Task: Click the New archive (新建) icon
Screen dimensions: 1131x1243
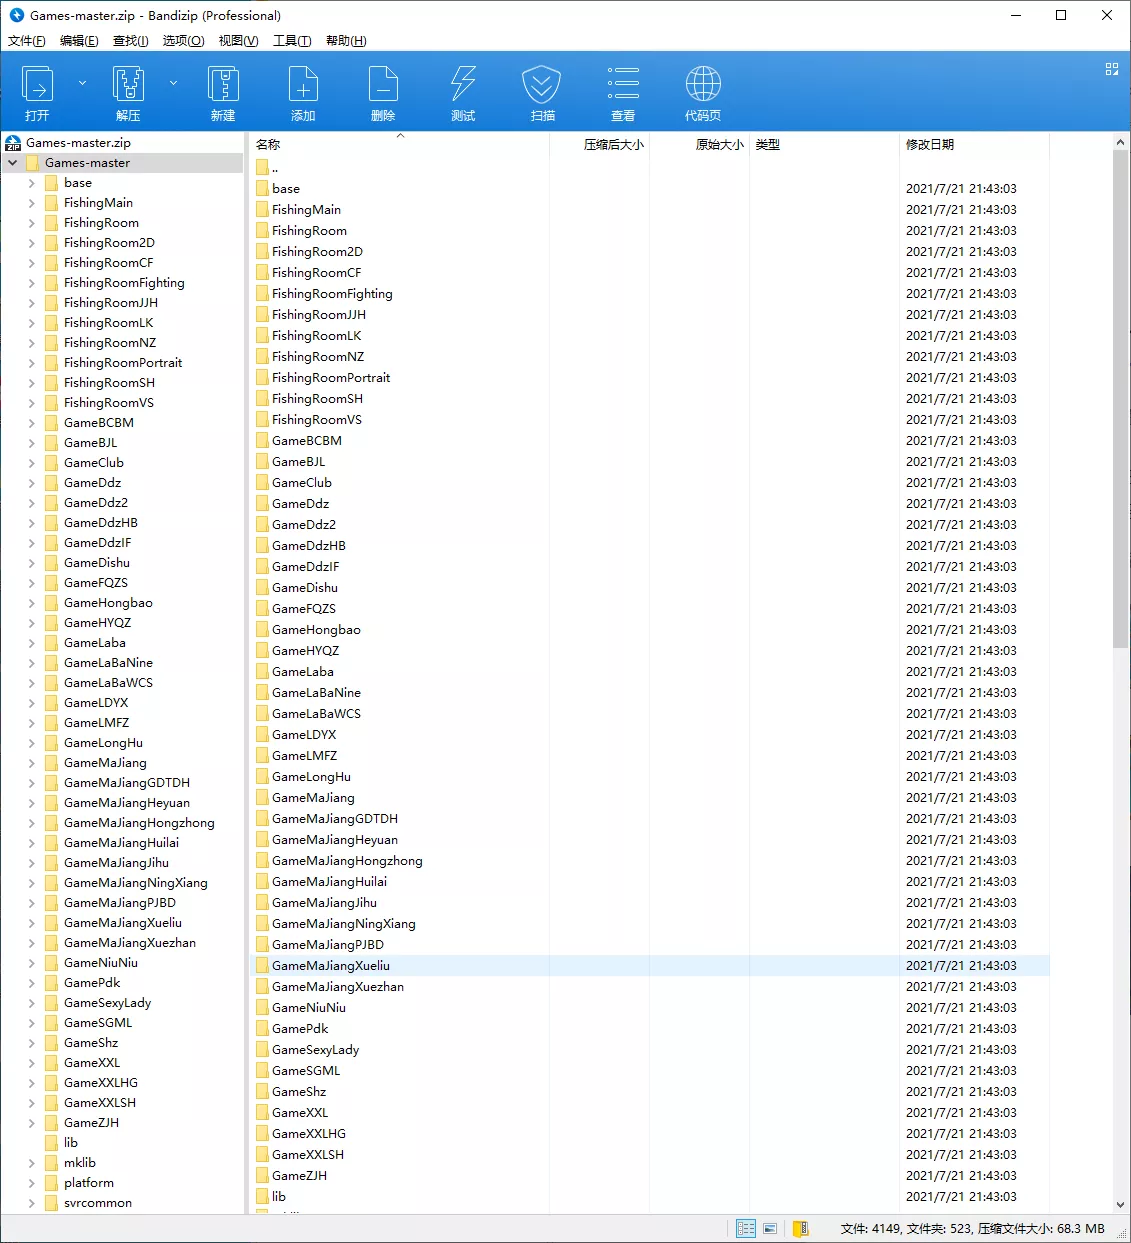Action: click(223, 92)
